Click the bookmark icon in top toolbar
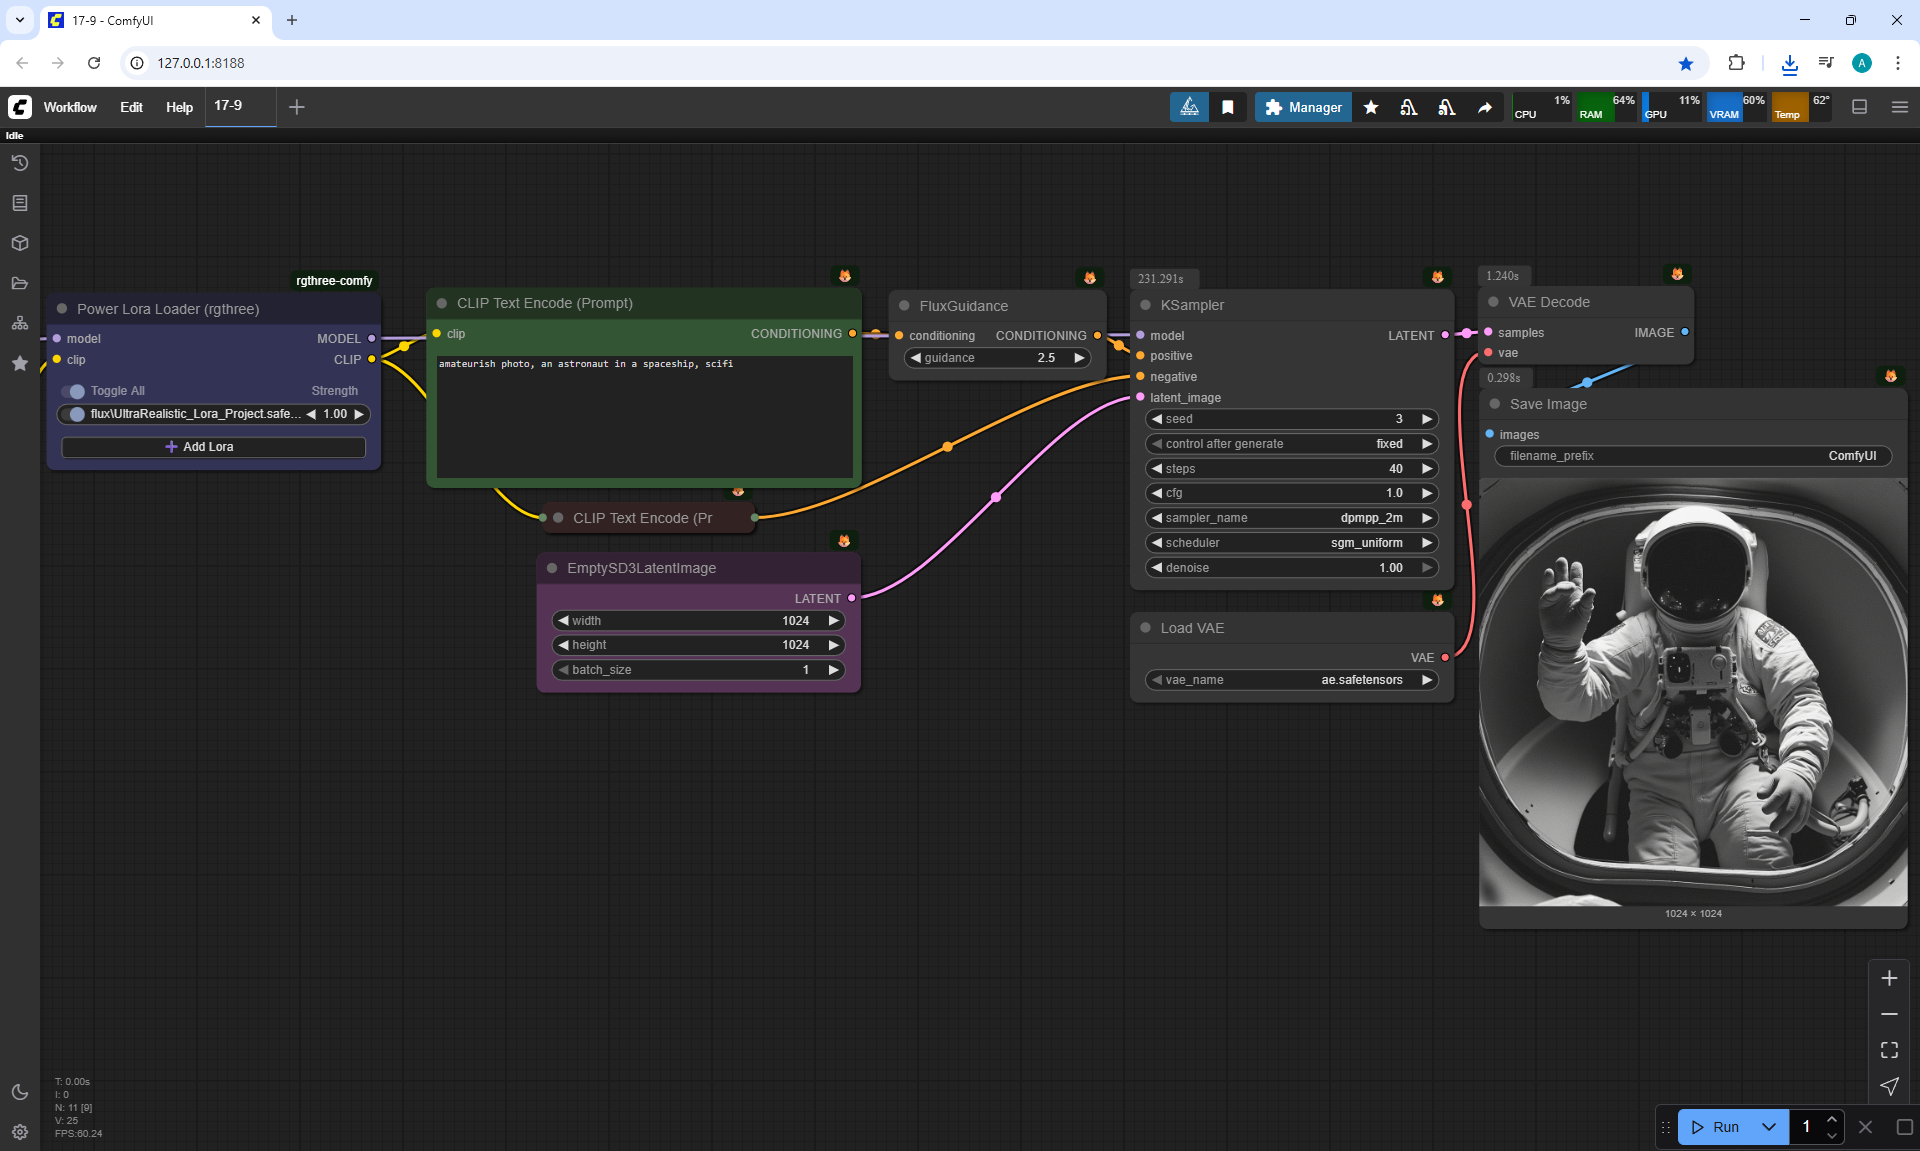Screen dimensions: 1920x1151 pos(1228,107)
